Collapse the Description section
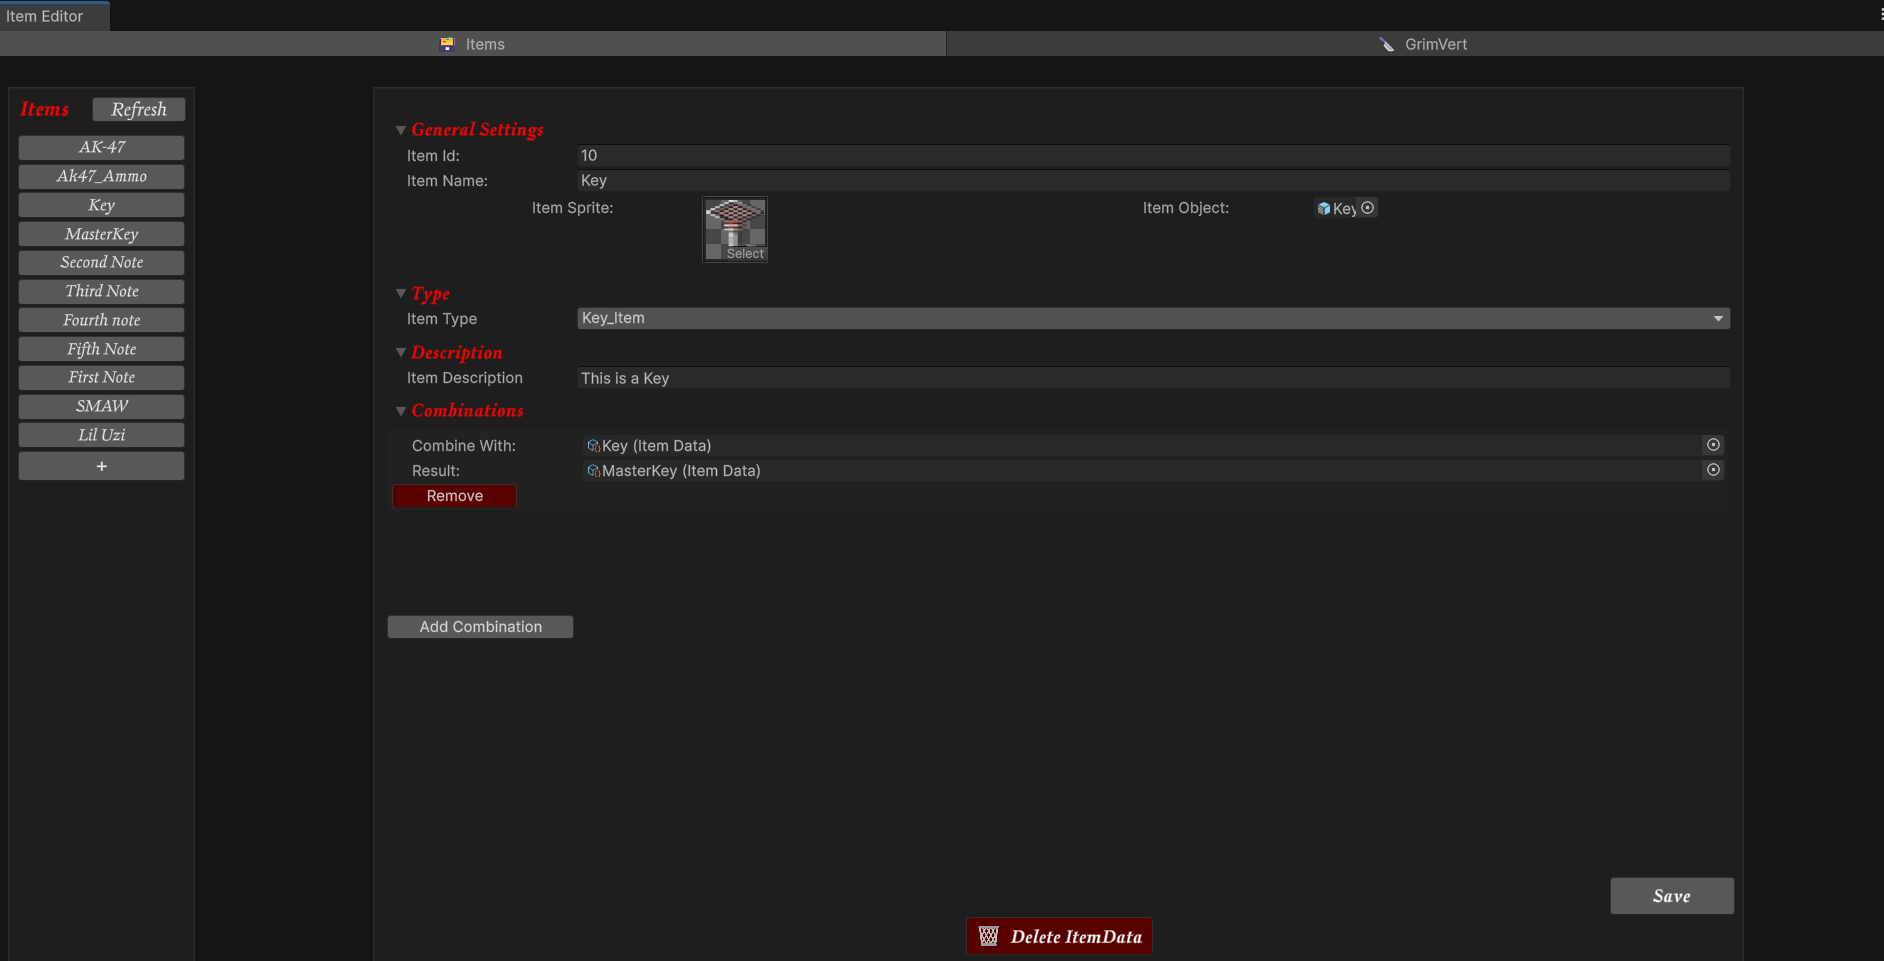 [x=401, y=353]
